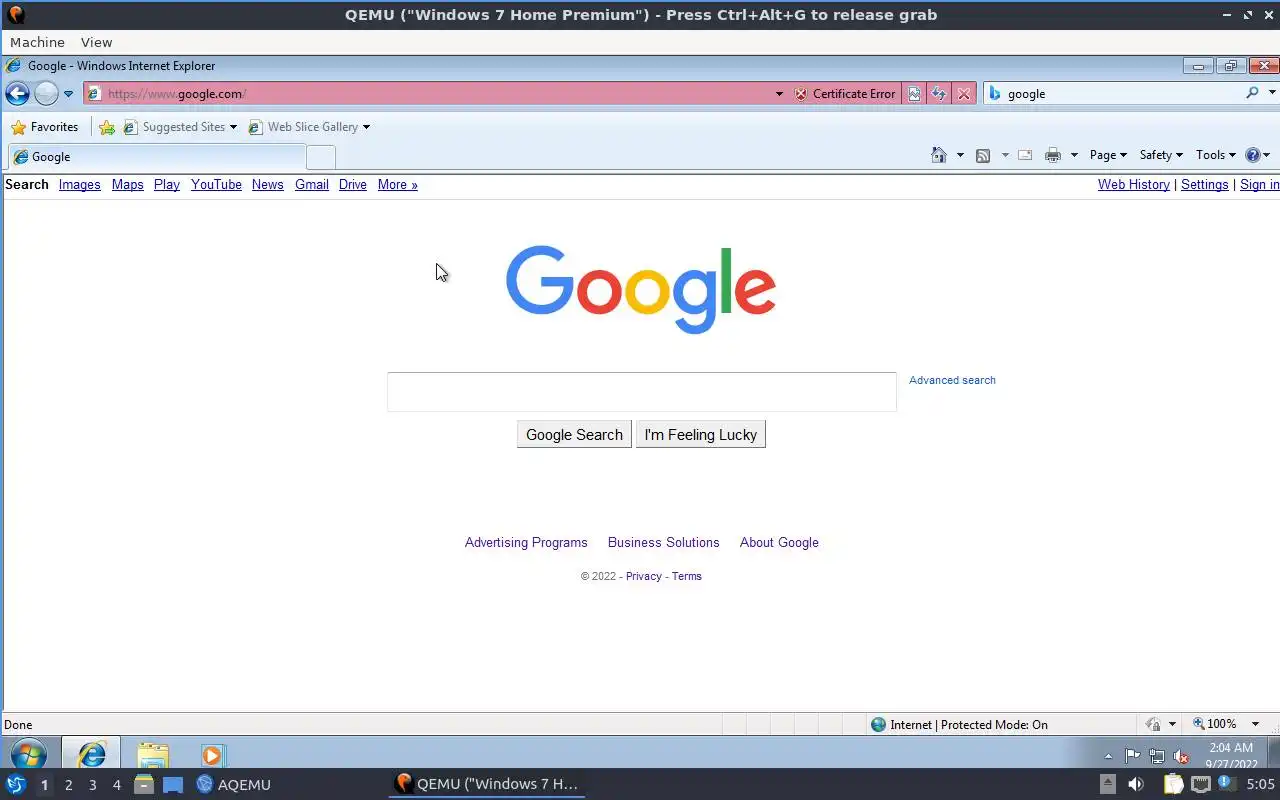Click the magnifier search icon in Bing box

[1252, 93]
